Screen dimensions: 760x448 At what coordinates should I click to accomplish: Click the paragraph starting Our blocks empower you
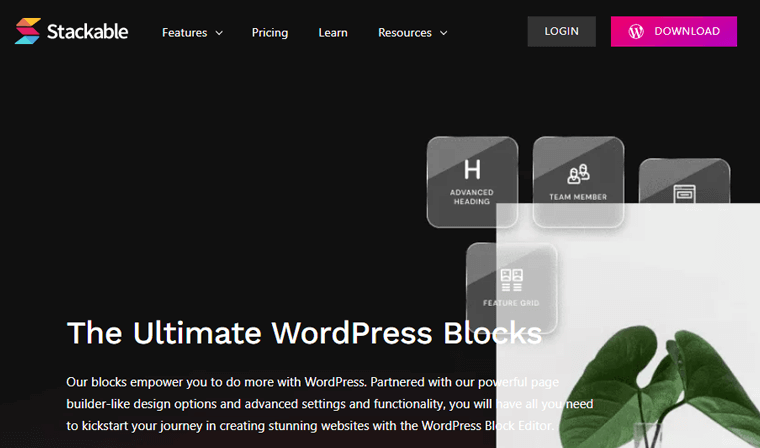330,404
